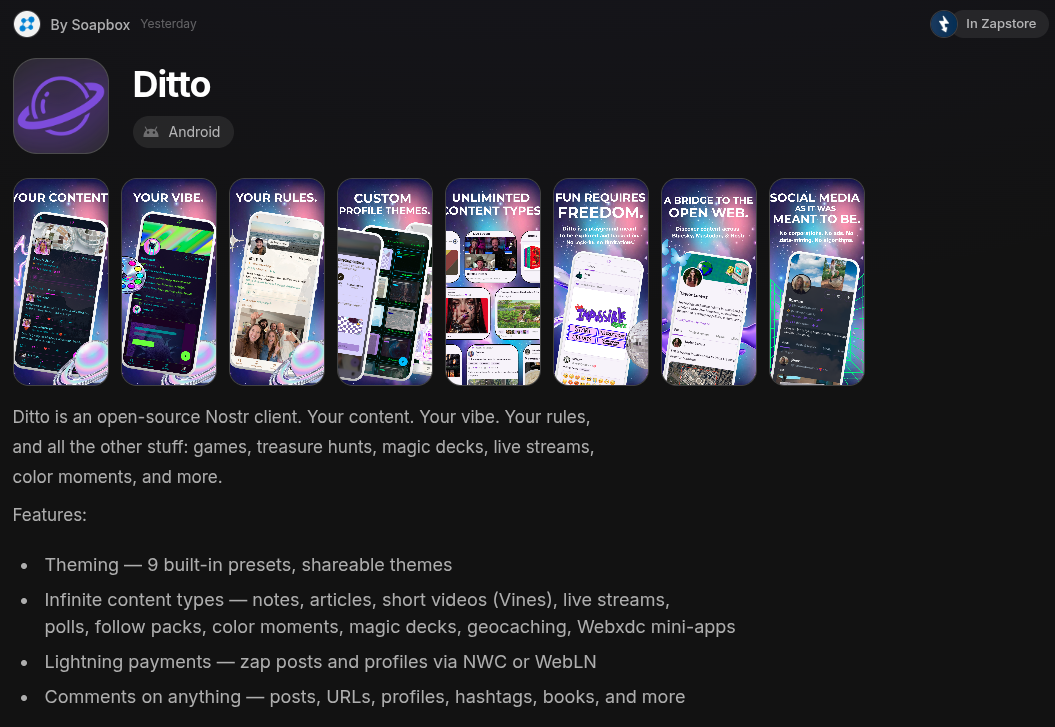The image size is (1055, 727).
Task: Click the Zapstore lightning logo icon
Action: tap(943, 24)
